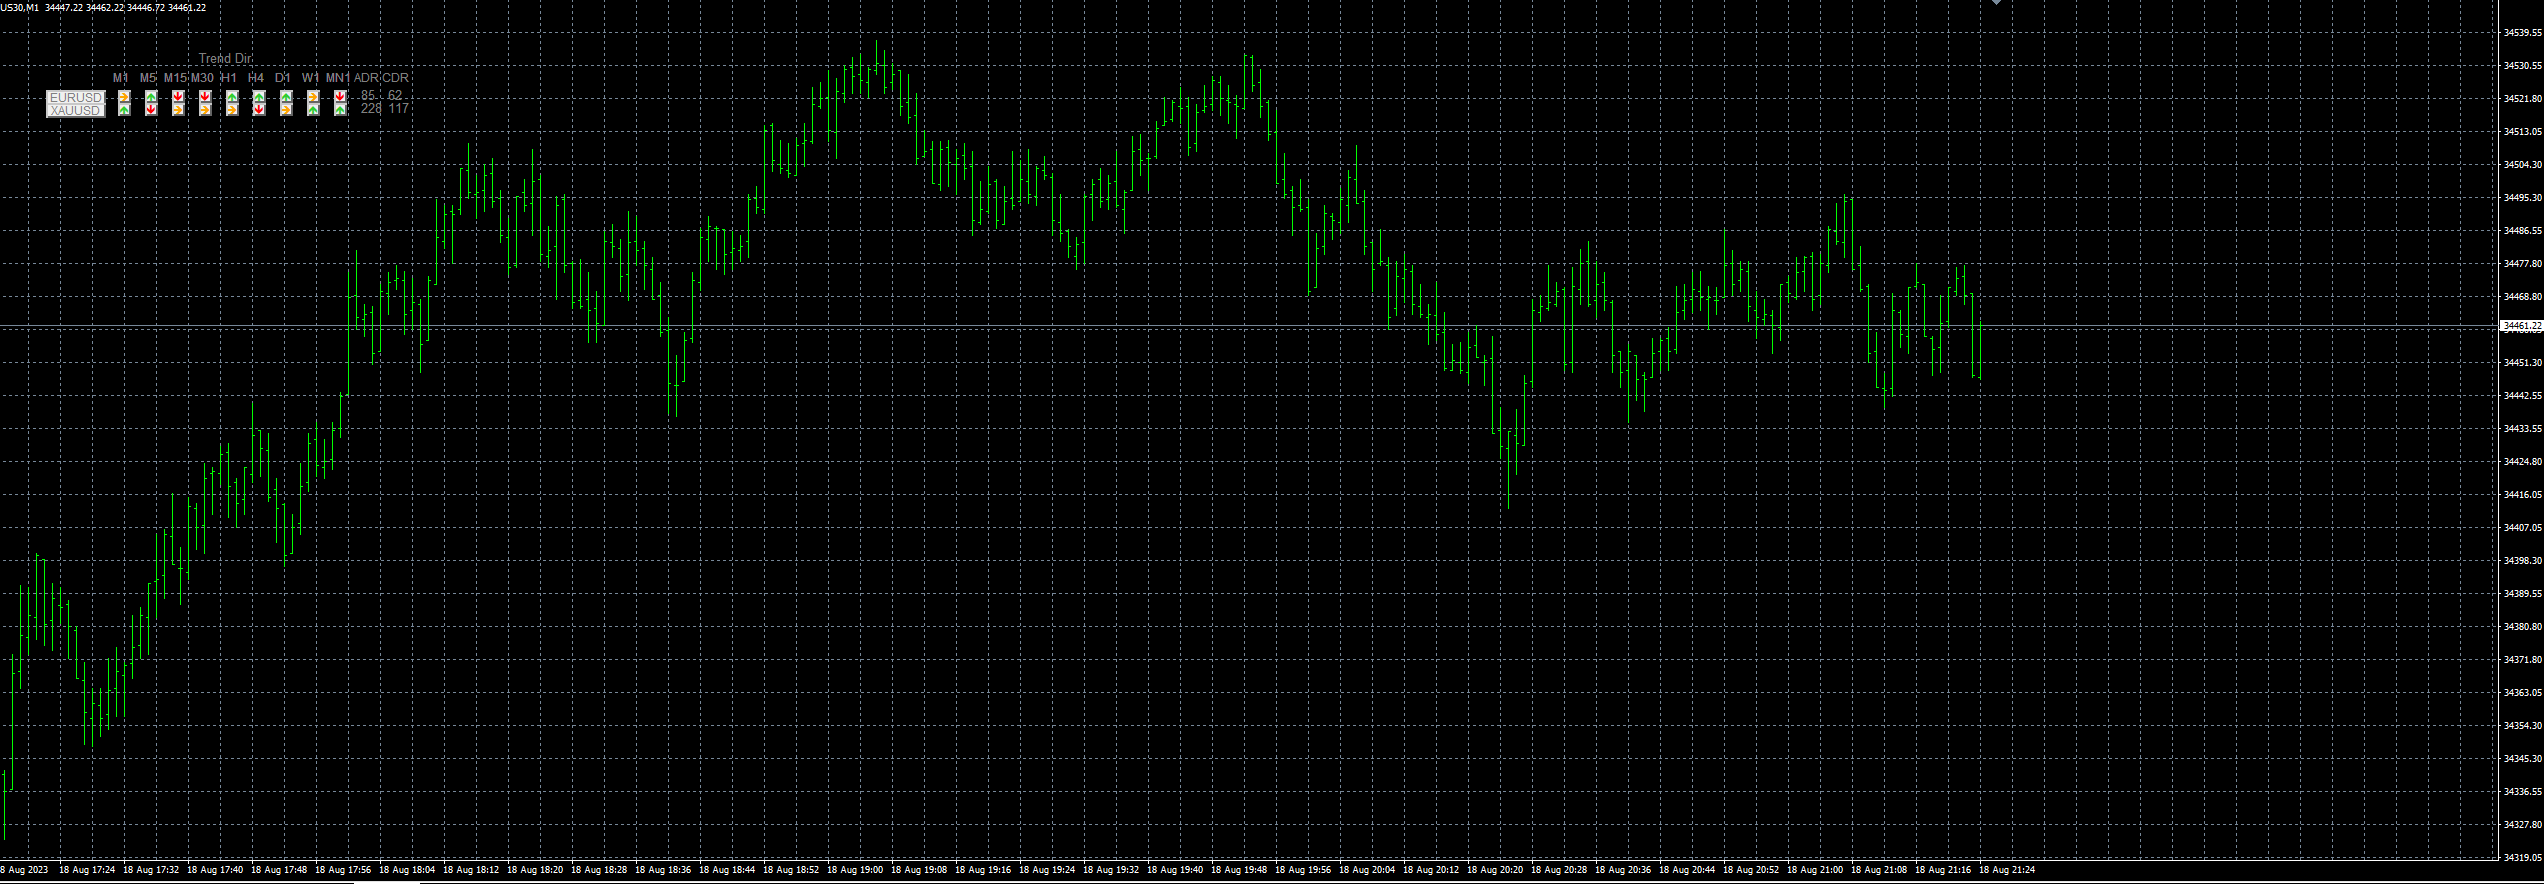2544x884 pixels.
Task: Click the EURUSD W1 sideways arrow icon
Action: click(313, 97)
